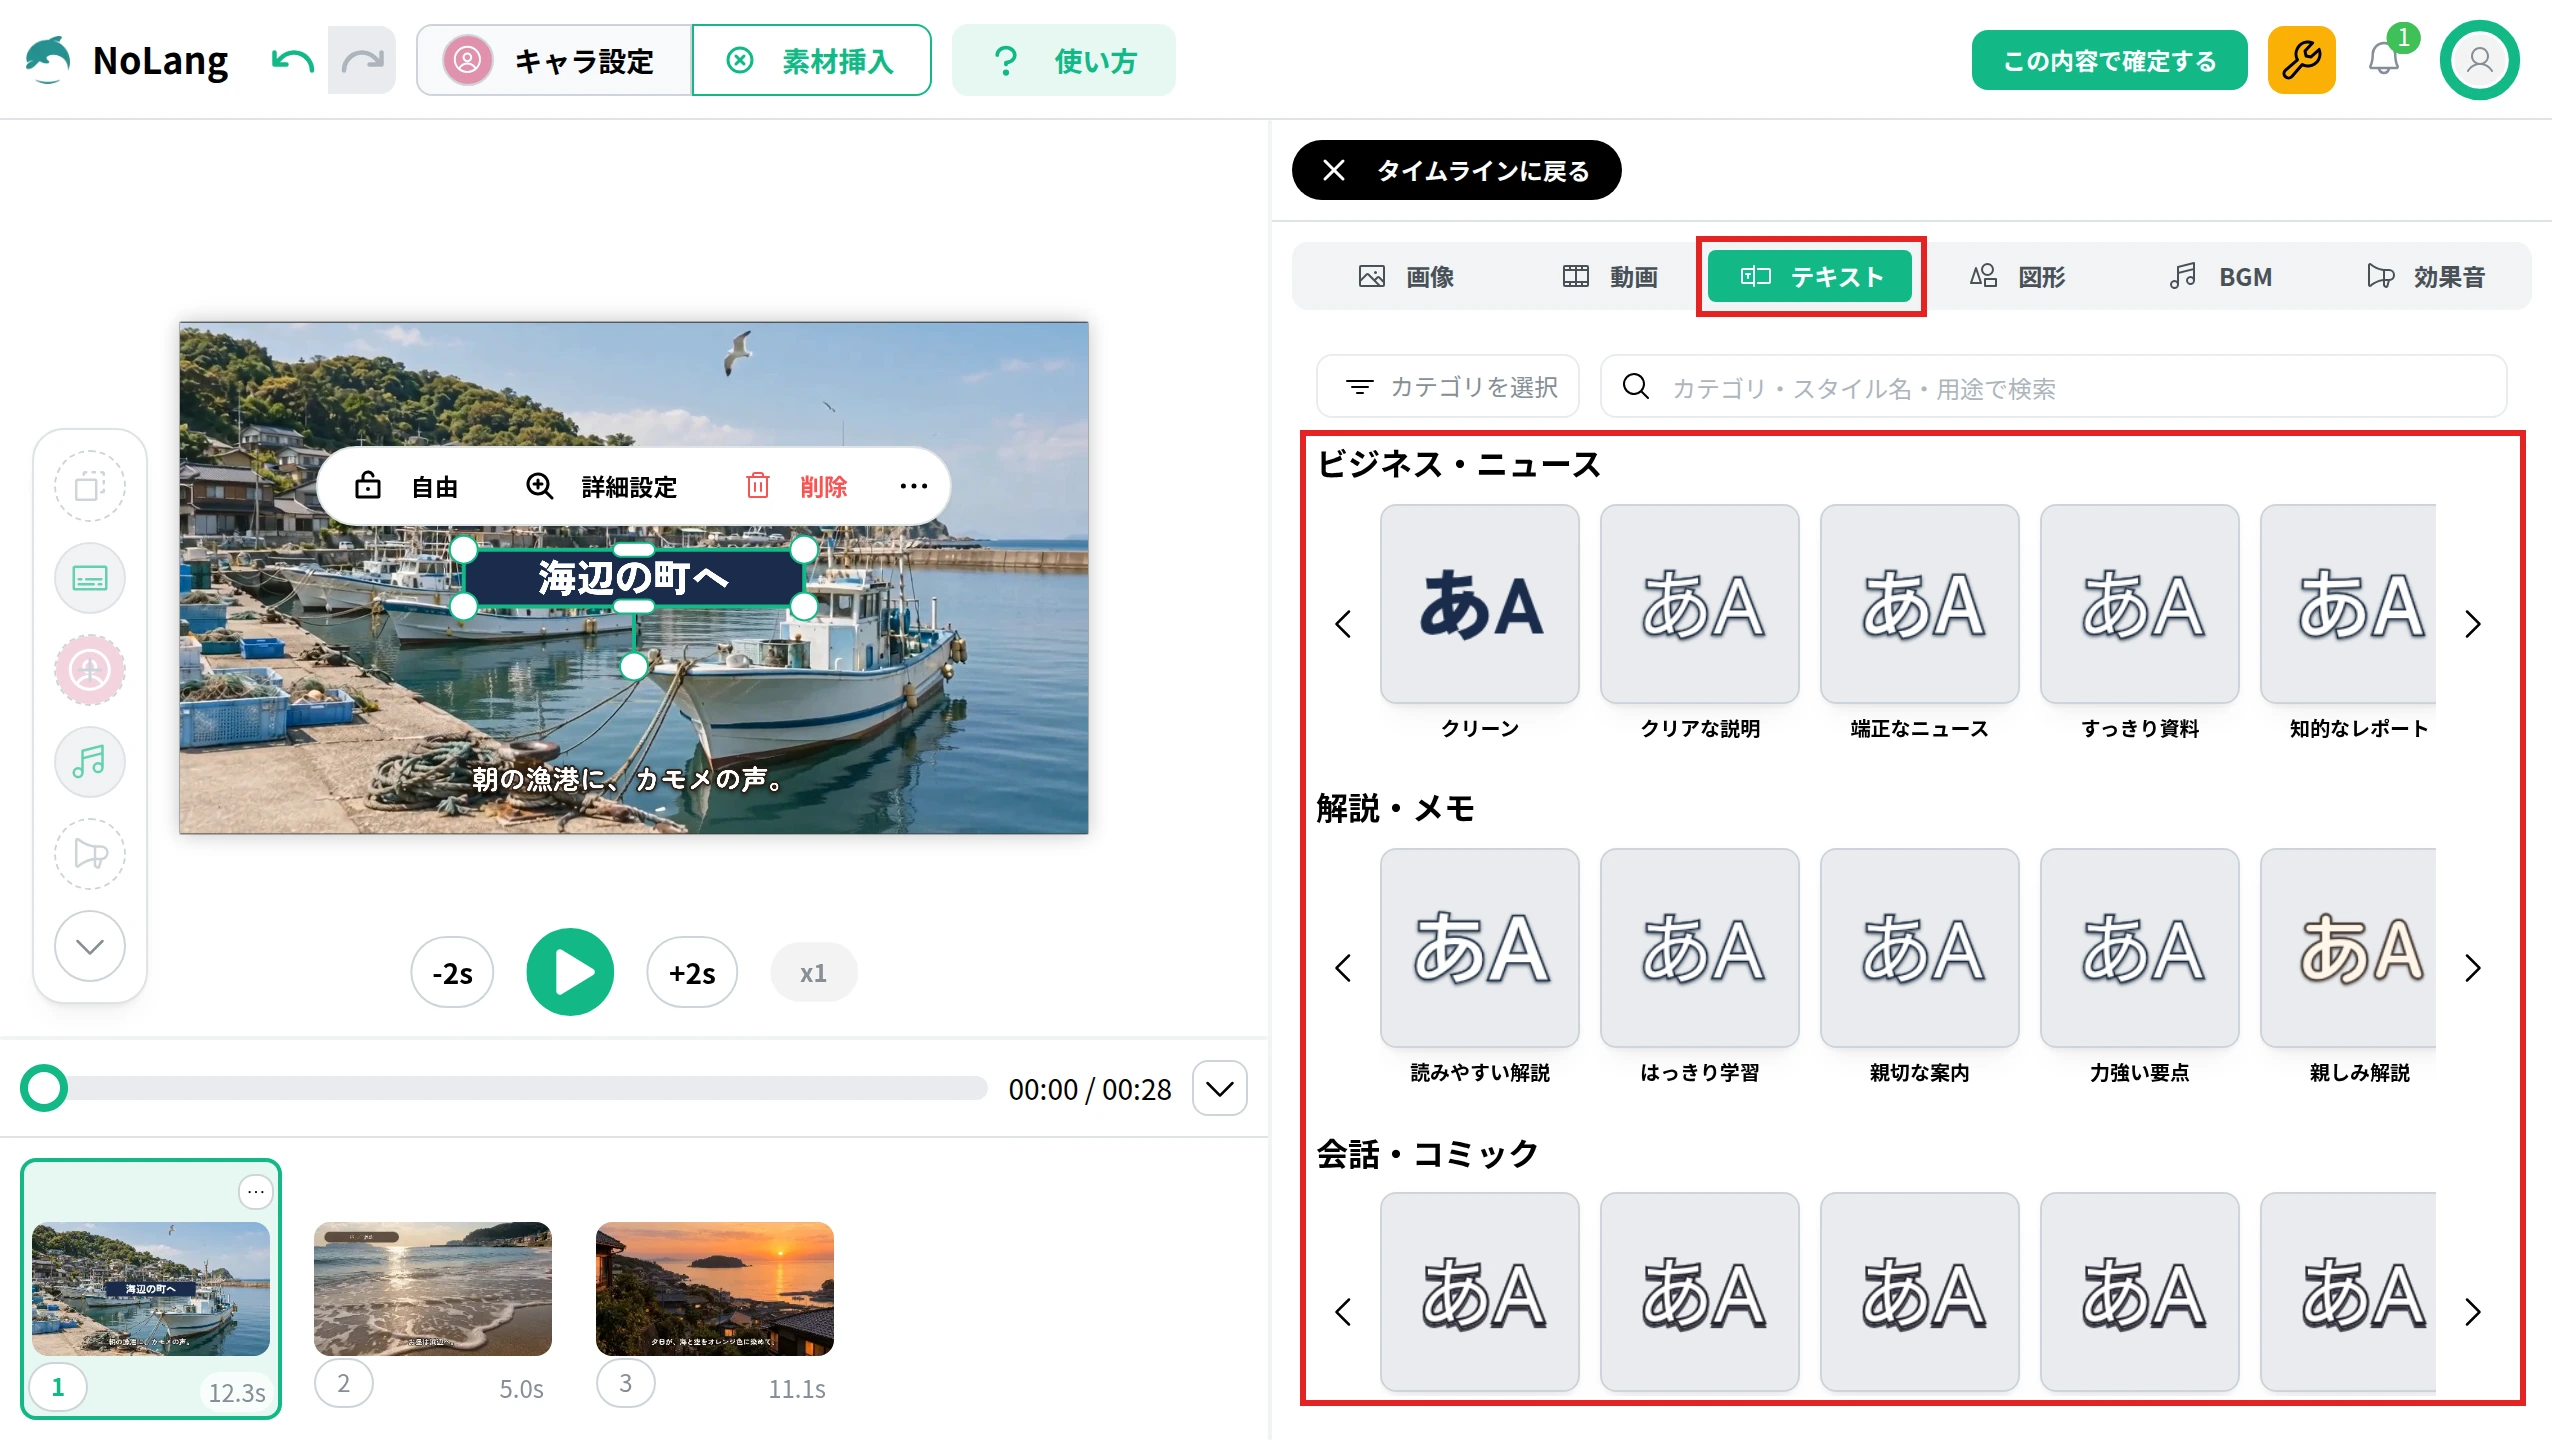Select the テキスト tab

pos(1811,277)
